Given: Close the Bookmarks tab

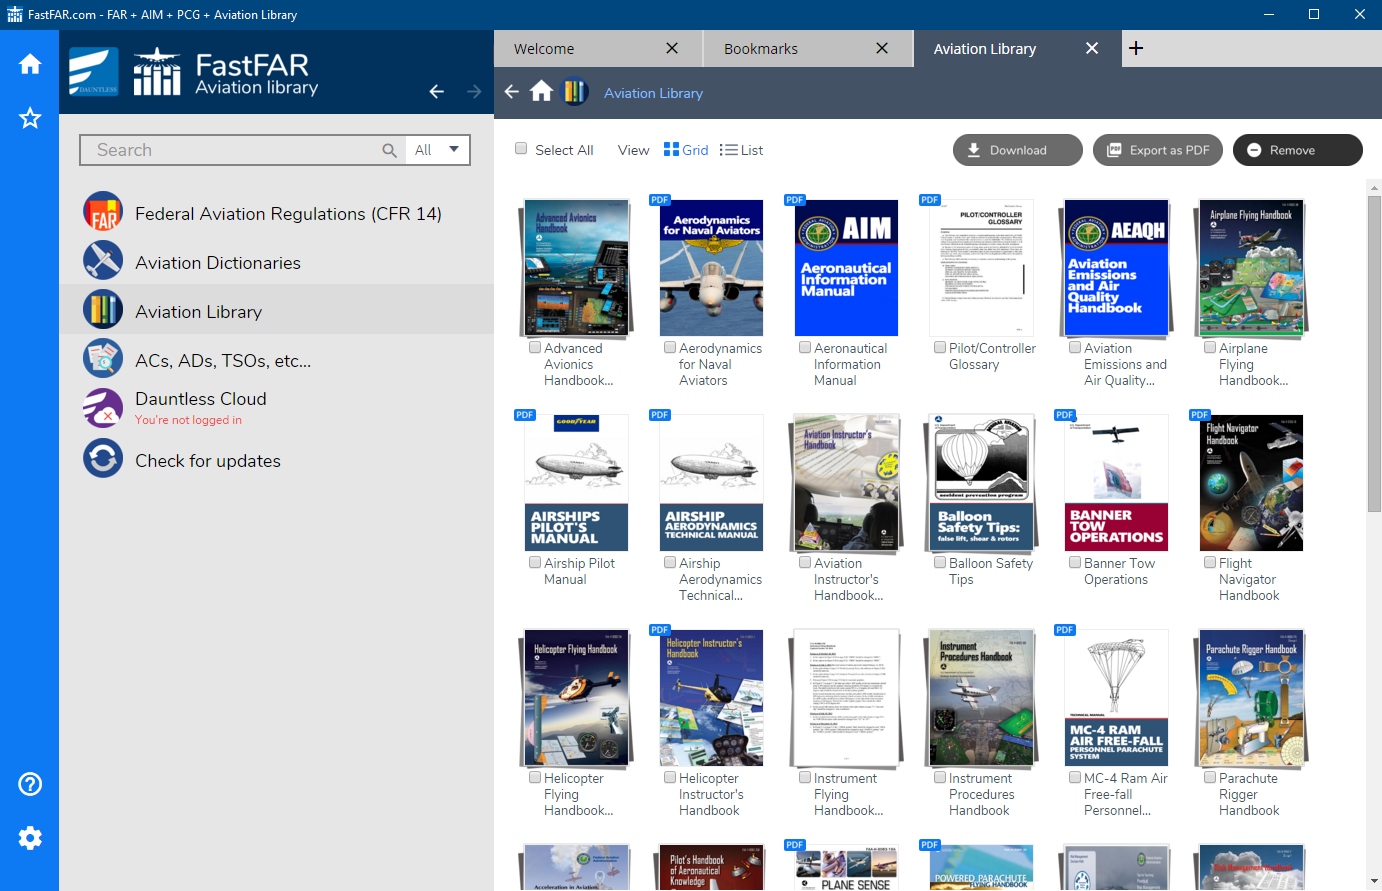Looking at the screenshot, I should 882,48.
